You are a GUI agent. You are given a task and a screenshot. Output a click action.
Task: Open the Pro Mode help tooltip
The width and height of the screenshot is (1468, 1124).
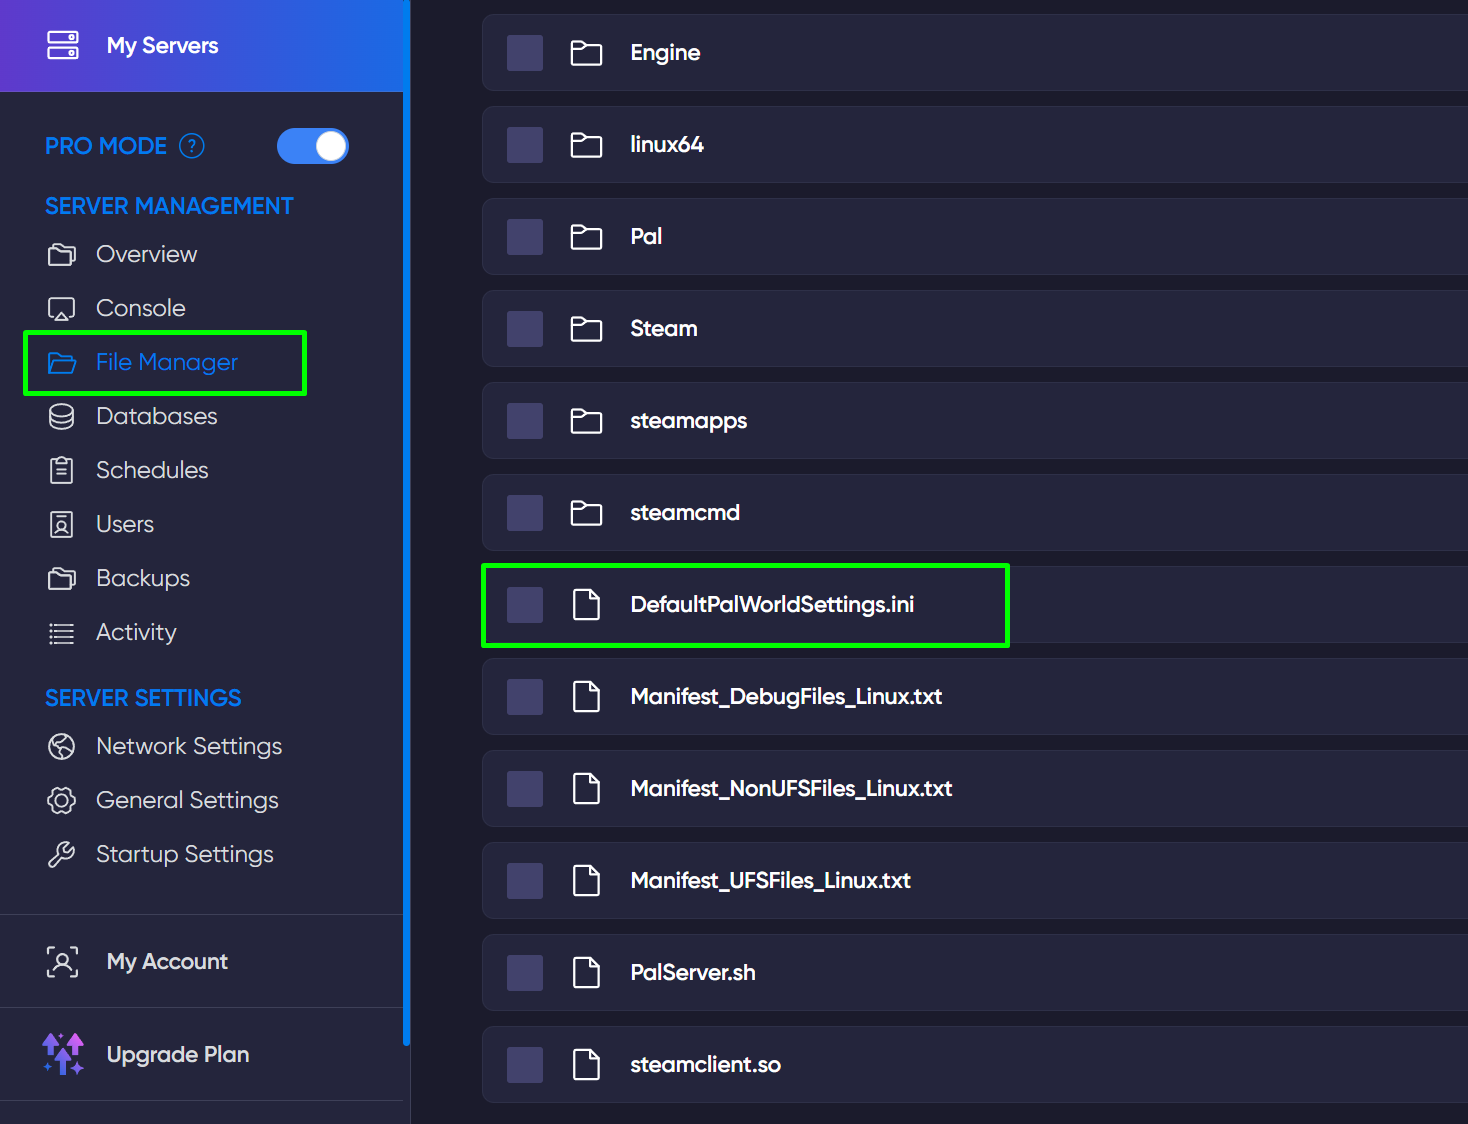[191, 146]
